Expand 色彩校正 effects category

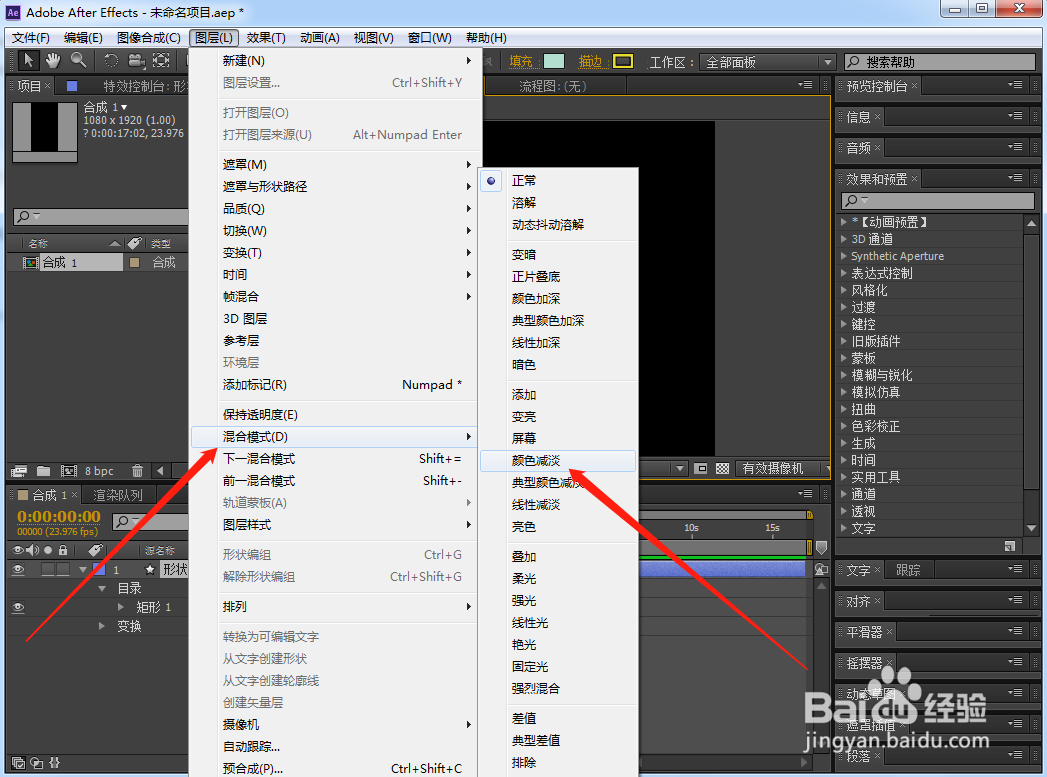[843, 426]
